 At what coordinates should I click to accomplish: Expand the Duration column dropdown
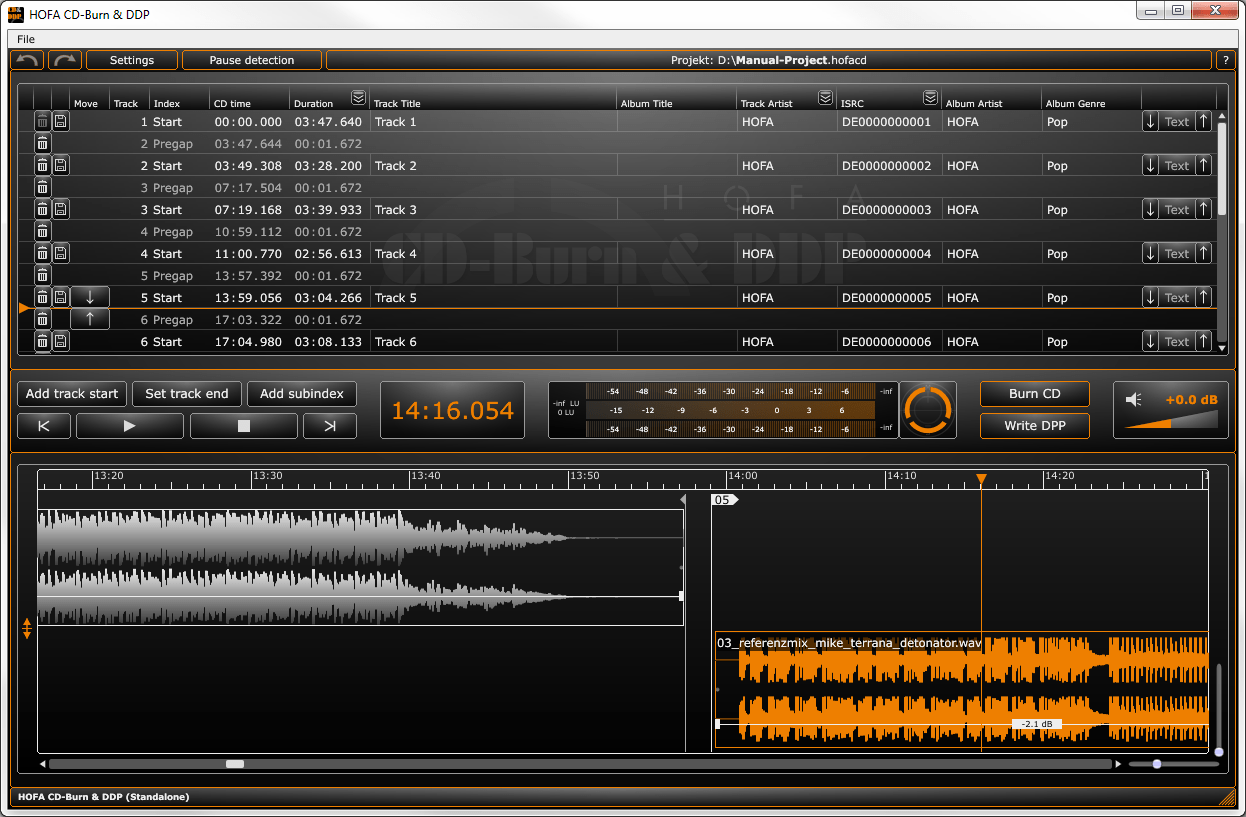pyautogui.click(x=358, y=97)
